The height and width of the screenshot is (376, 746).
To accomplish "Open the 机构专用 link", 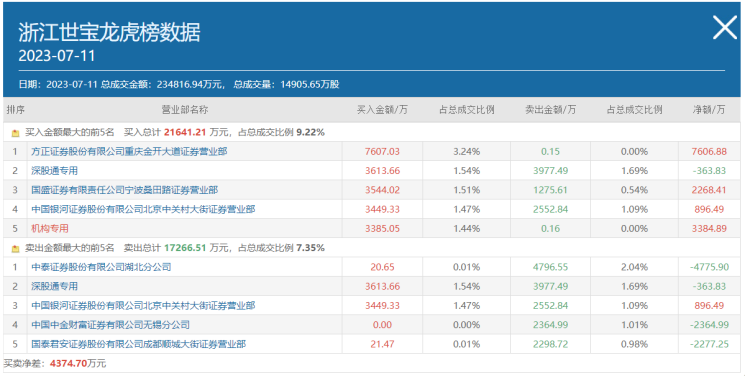I will 50,228.
